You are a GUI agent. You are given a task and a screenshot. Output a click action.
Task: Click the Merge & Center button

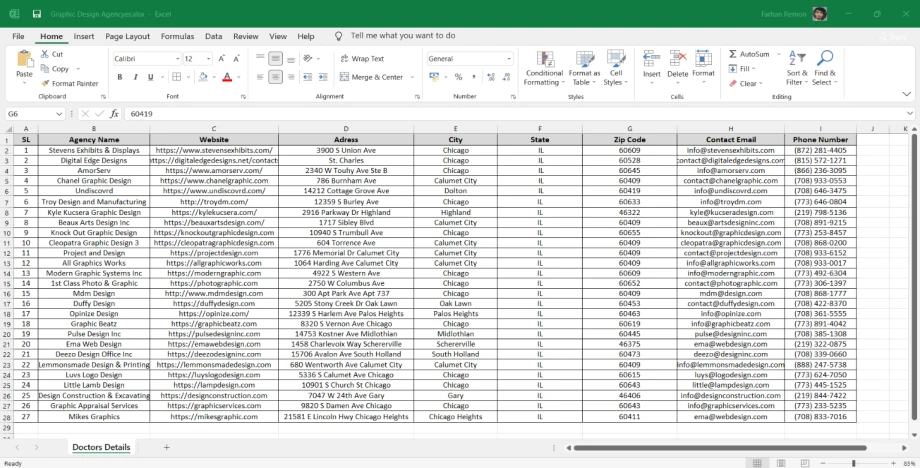(371, 77)
